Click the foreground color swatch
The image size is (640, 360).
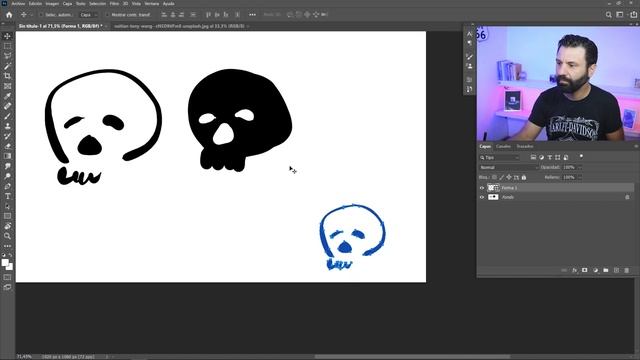click(x=5, y=263)
